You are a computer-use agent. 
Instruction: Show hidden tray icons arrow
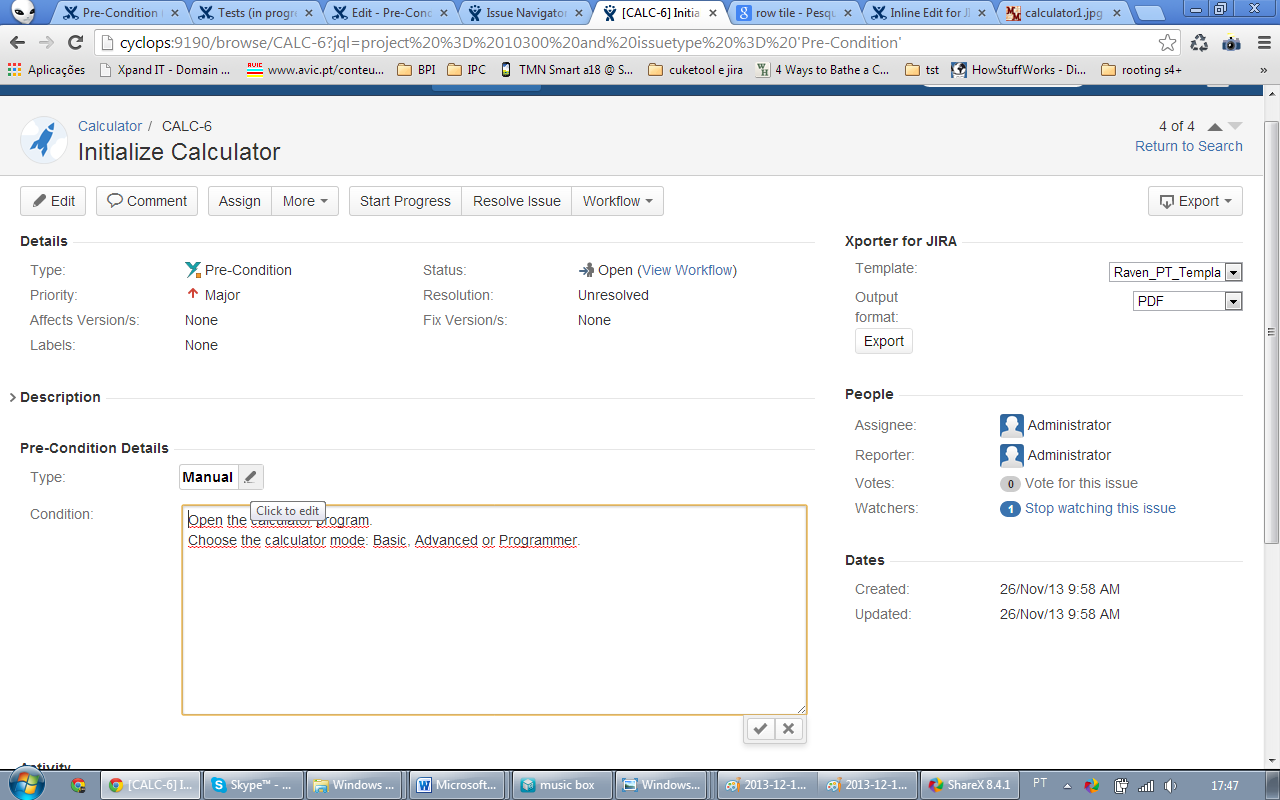(x=1067, y=785)
